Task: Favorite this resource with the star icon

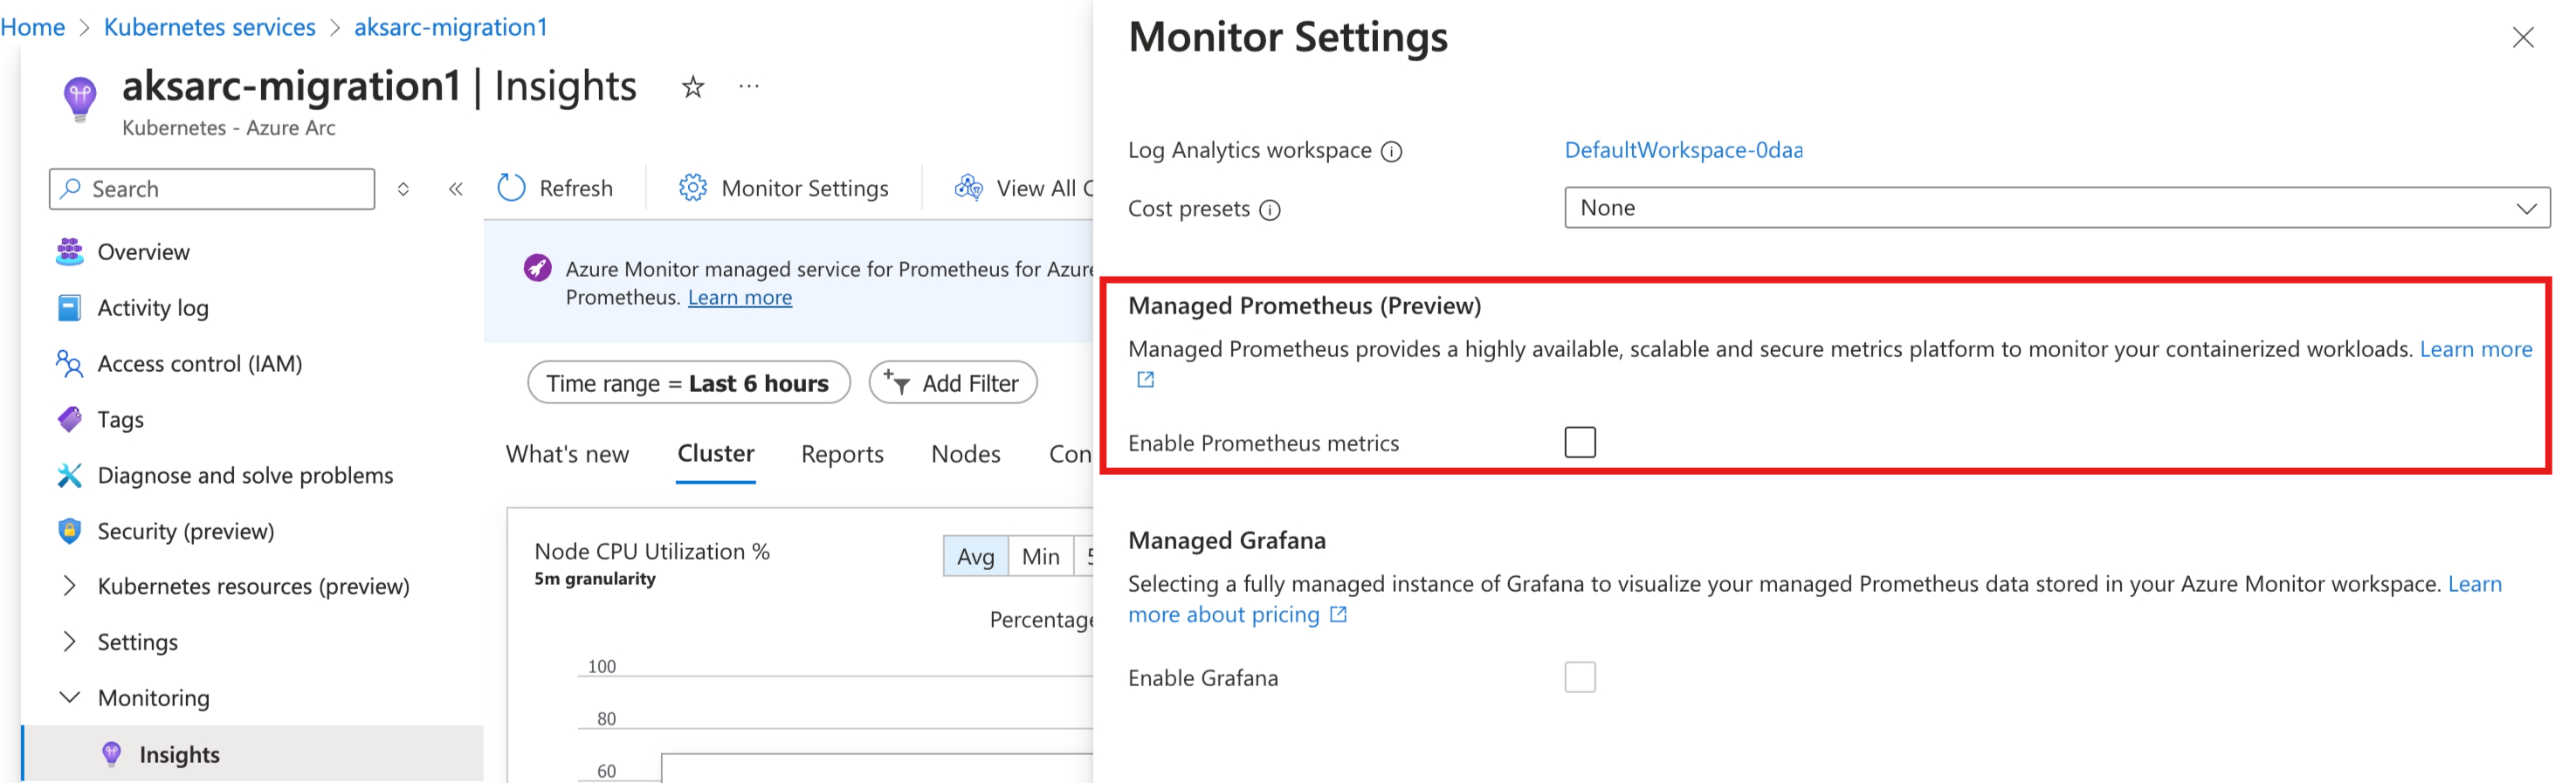Action: click(x=693, y=87)
